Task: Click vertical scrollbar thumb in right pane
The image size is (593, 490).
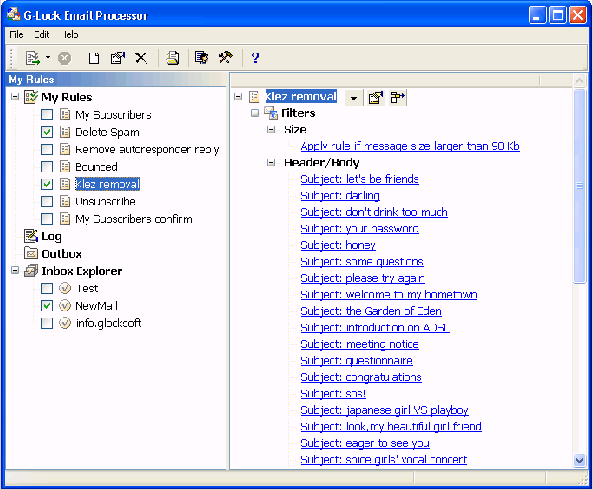Action: point(579,185)
